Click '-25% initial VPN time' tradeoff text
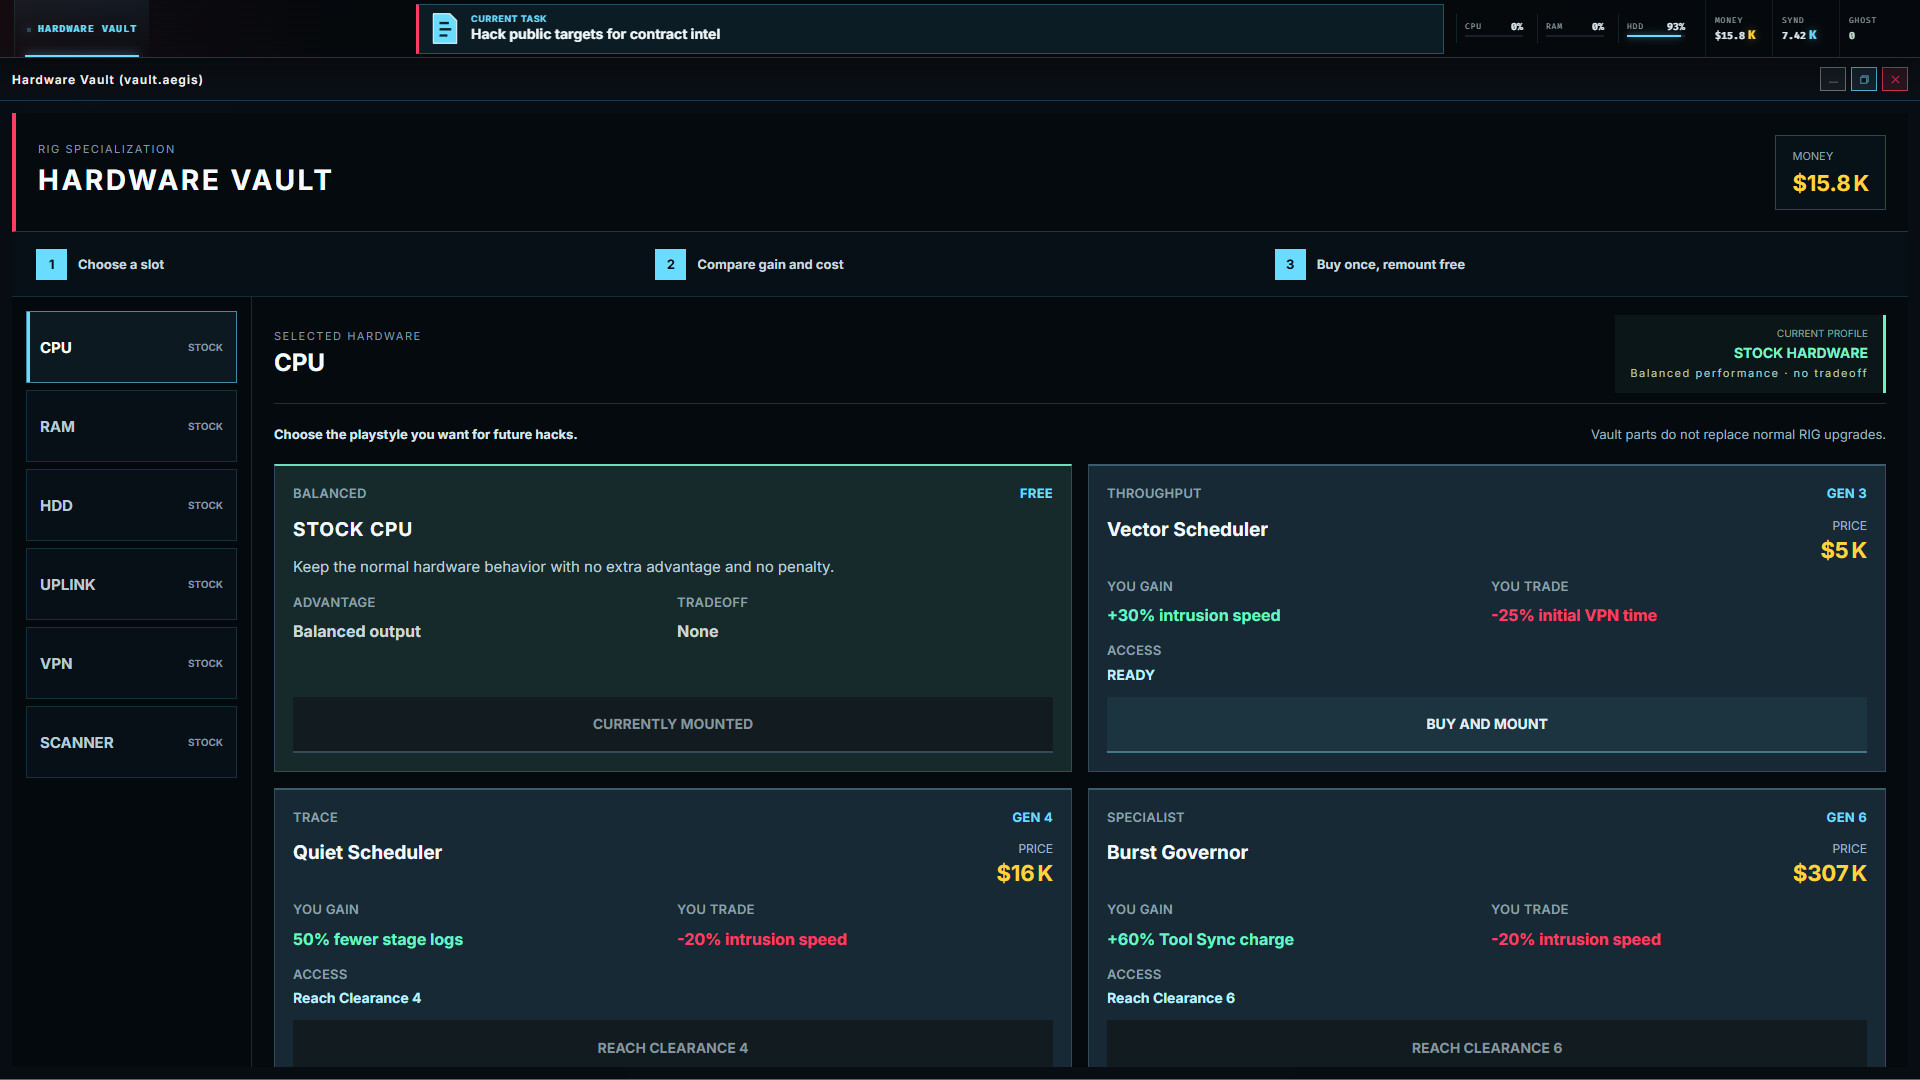 point(1574,615)
